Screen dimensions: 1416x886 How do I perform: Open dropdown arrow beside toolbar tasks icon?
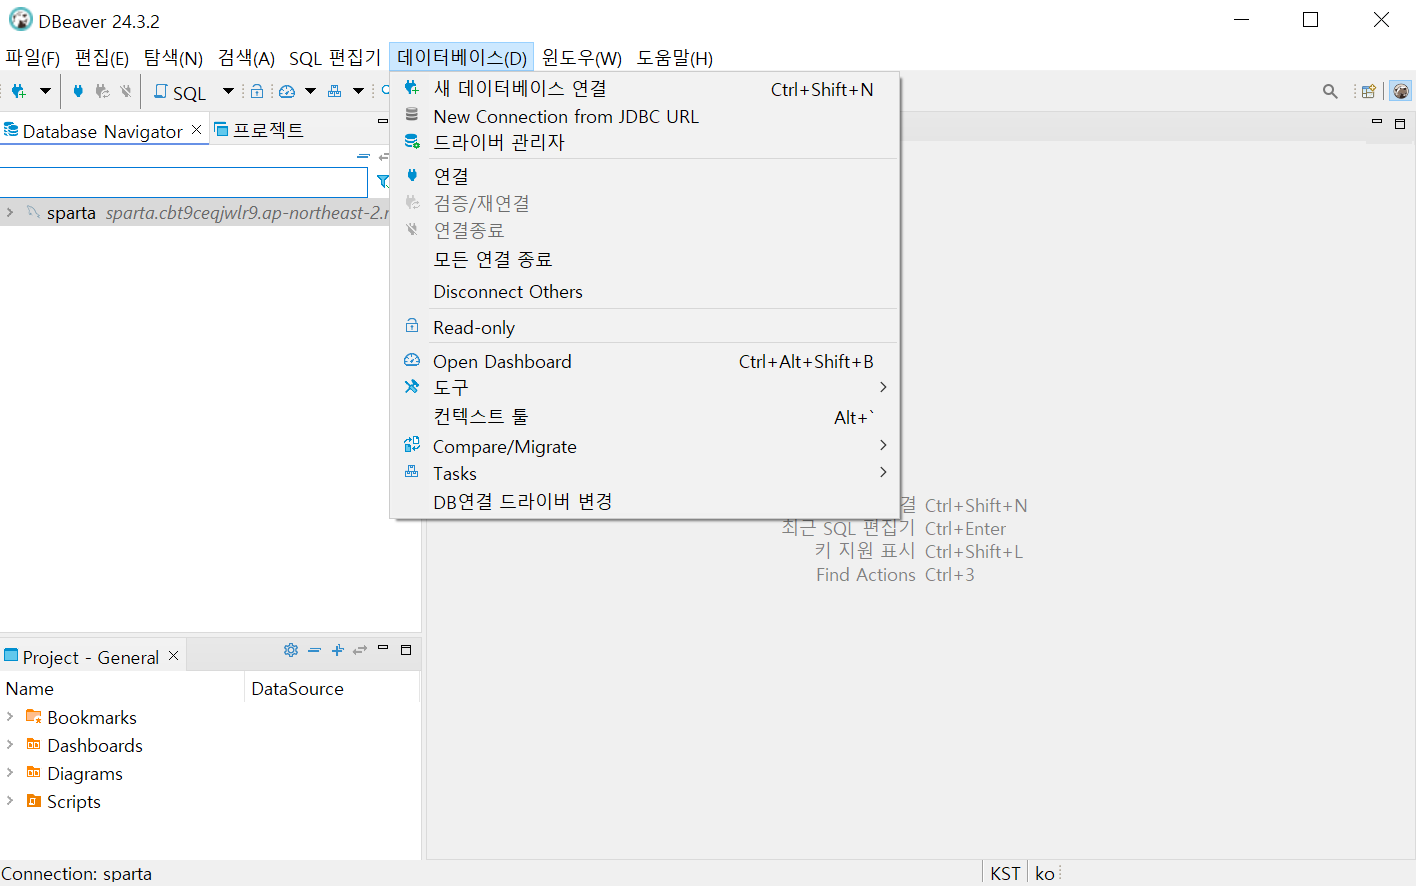click(x=358, y=91)
